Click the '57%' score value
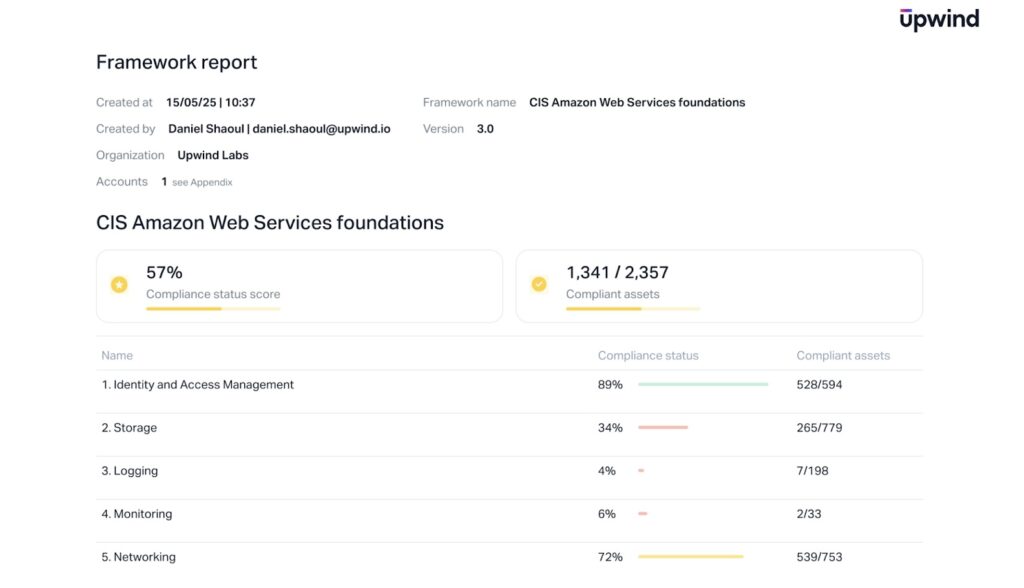Image resolution: width=1024 pixels, height=588 pixels. coord(164,272)
